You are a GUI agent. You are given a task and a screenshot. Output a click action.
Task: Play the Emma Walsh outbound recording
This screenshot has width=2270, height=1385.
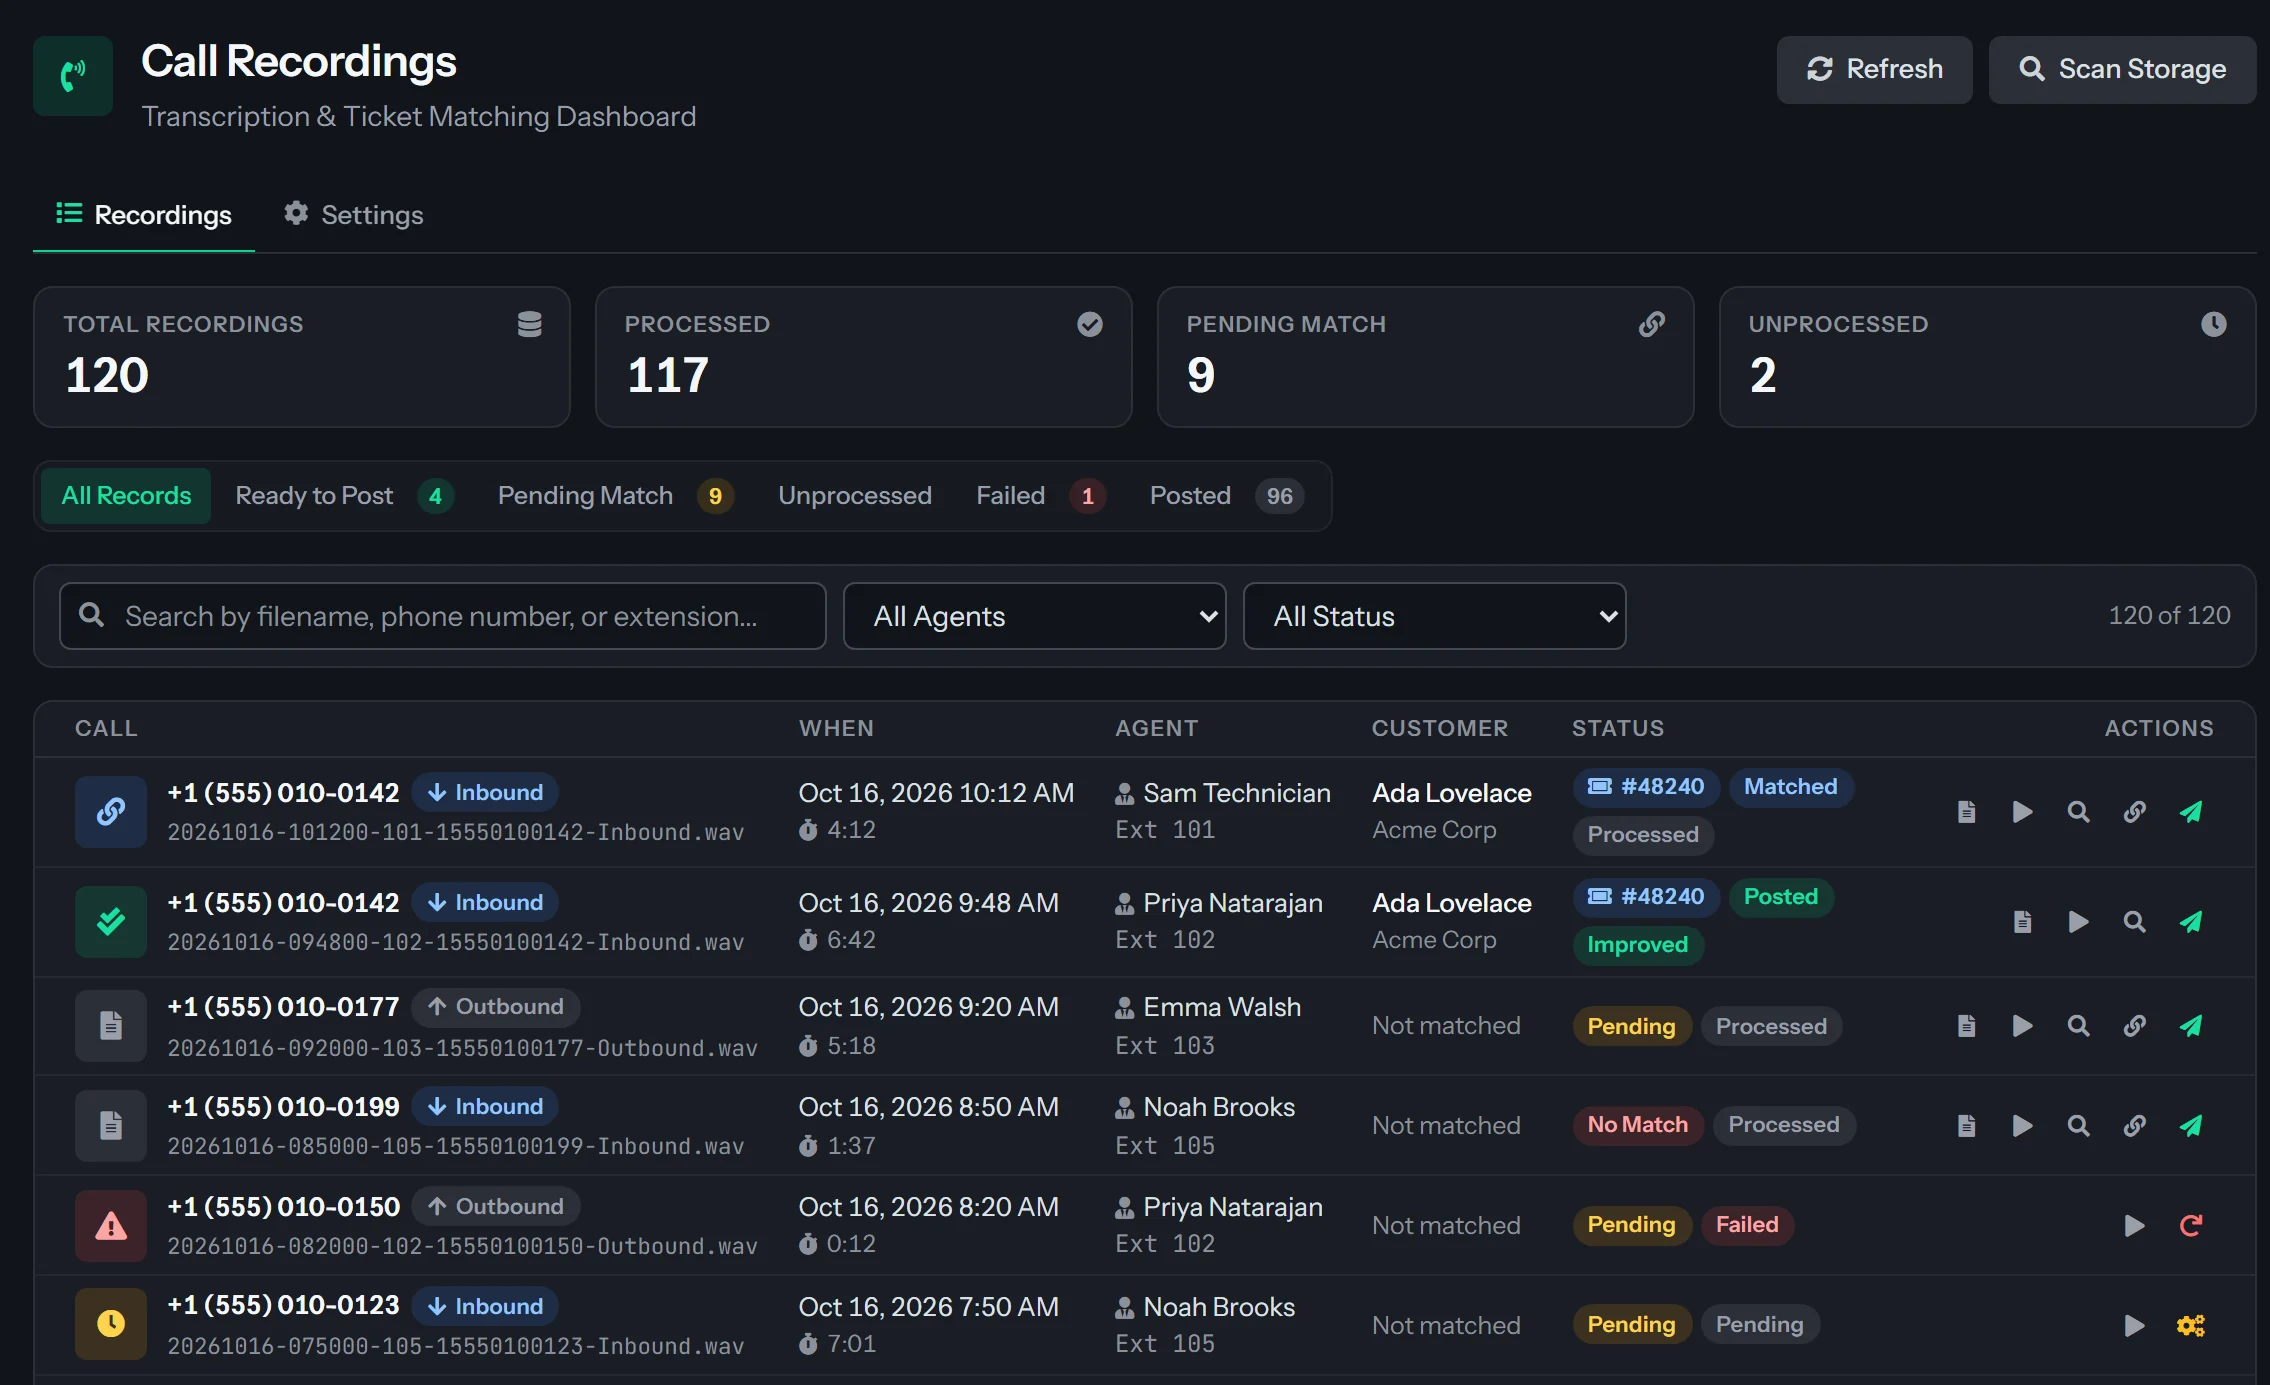[x=2022, y=1026]
